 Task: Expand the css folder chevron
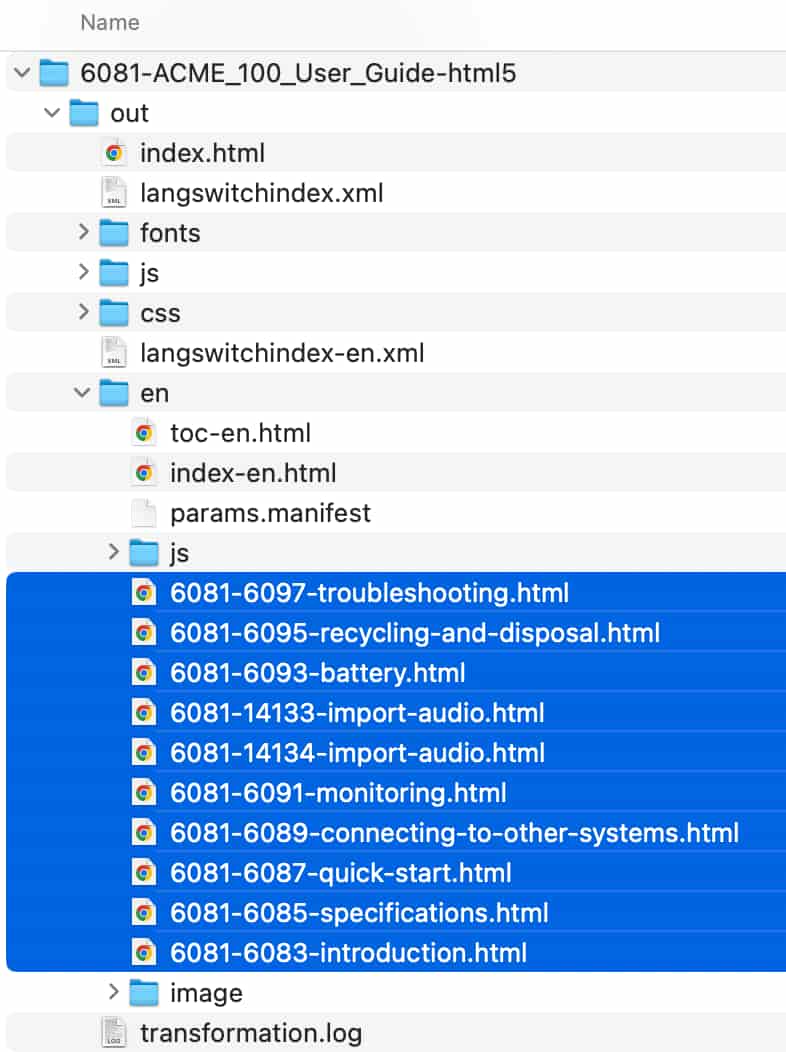(83, 313)
